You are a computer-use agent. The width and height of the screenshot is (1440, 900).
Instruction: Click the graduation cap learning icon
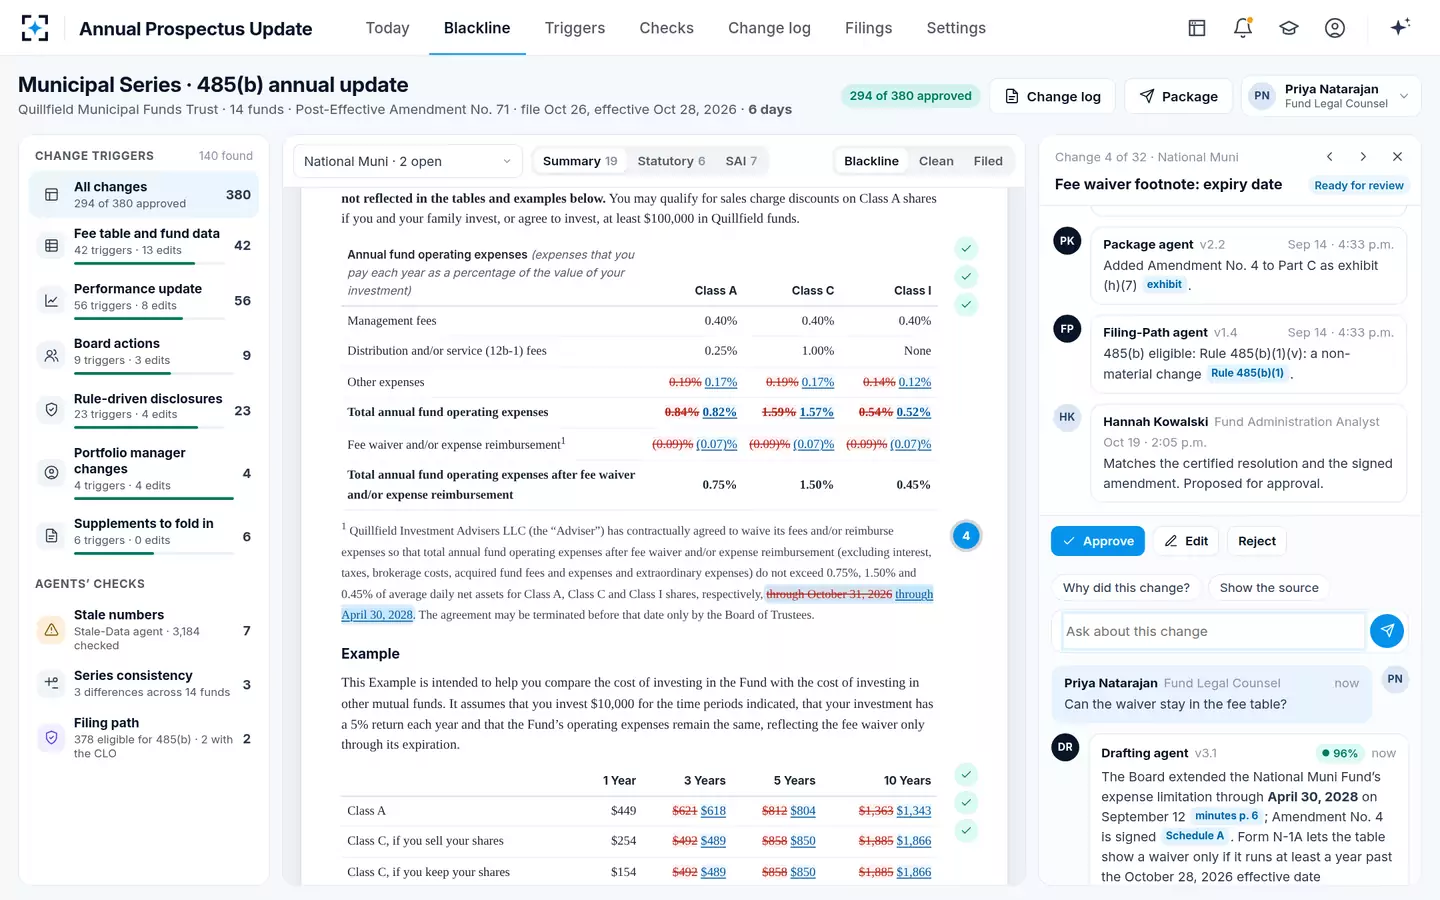click(1289, 28)
